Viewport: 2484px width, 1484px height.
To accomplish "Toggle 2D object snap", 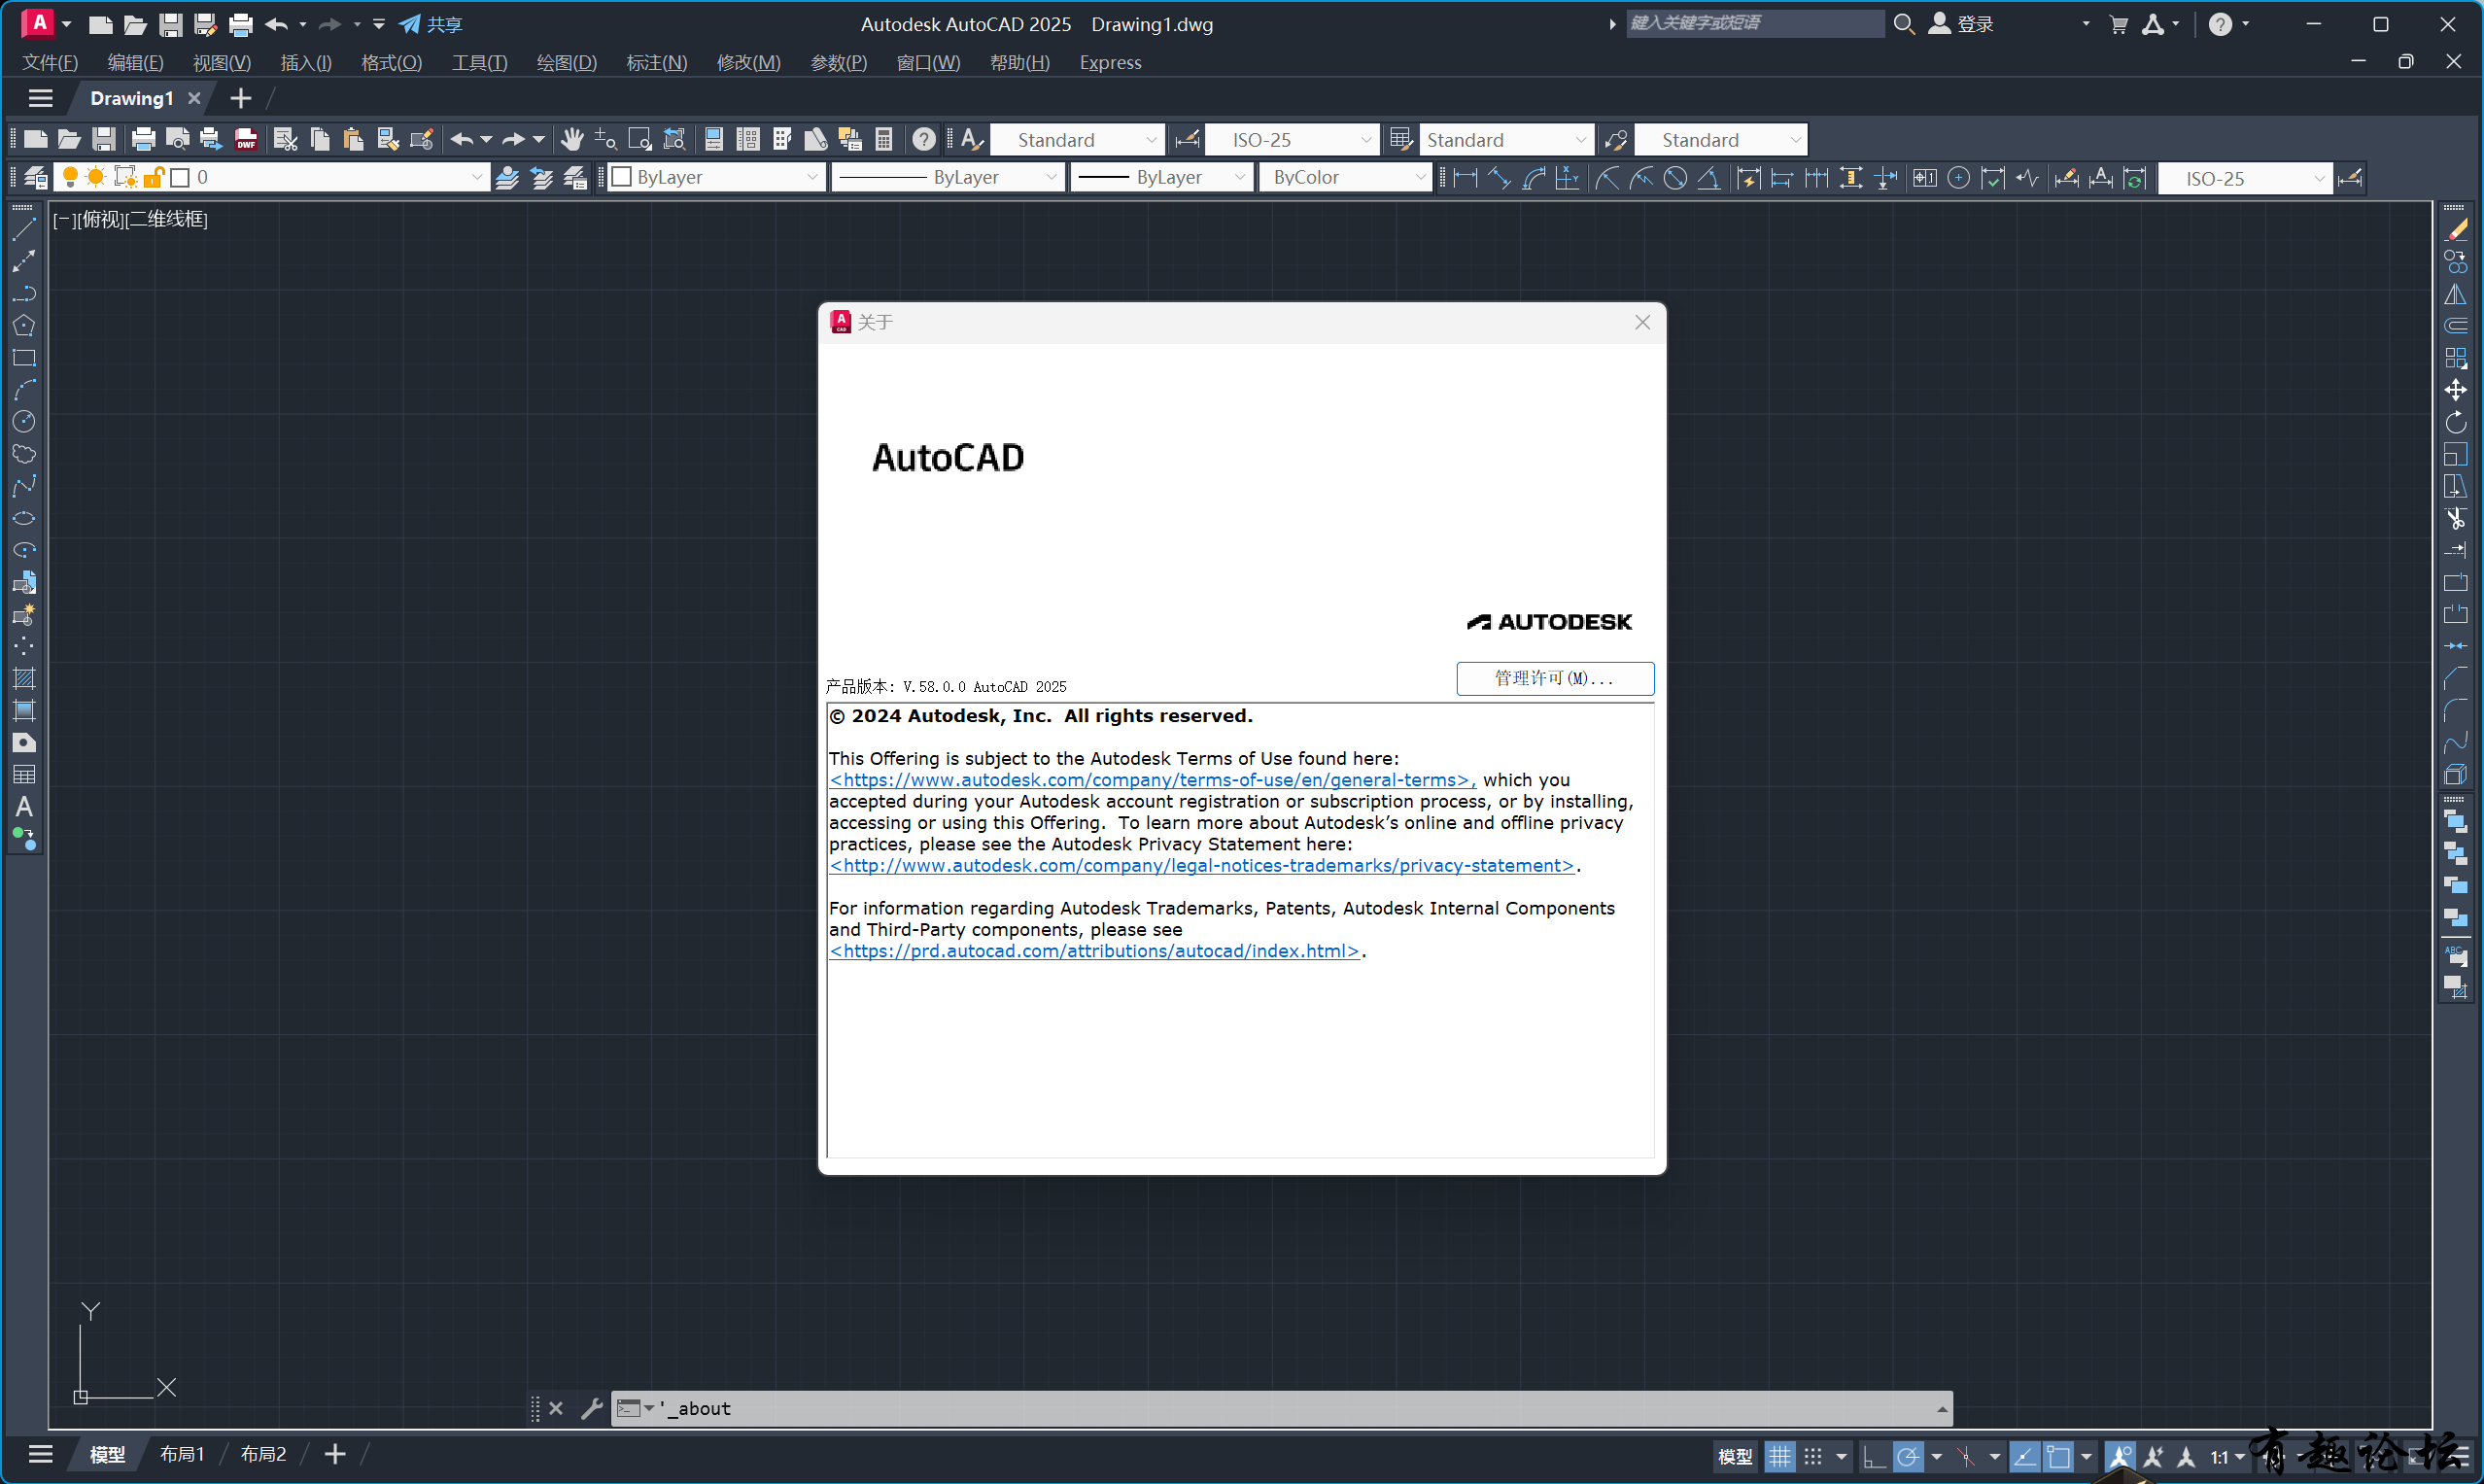I will (x=2058, y=1456).
